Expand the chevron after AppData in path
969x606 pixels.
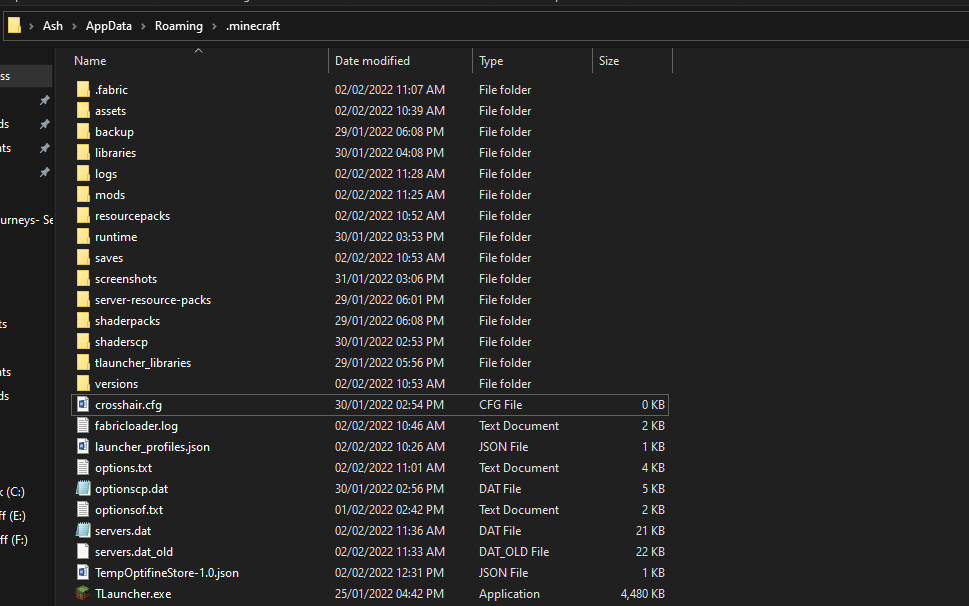pos(143,26)
